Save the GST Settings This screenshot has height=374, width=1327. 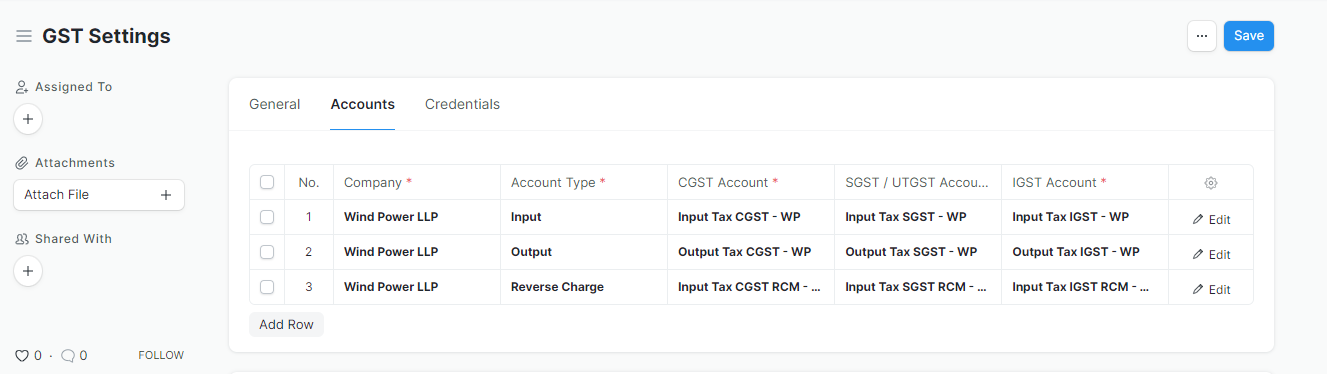1249,36
